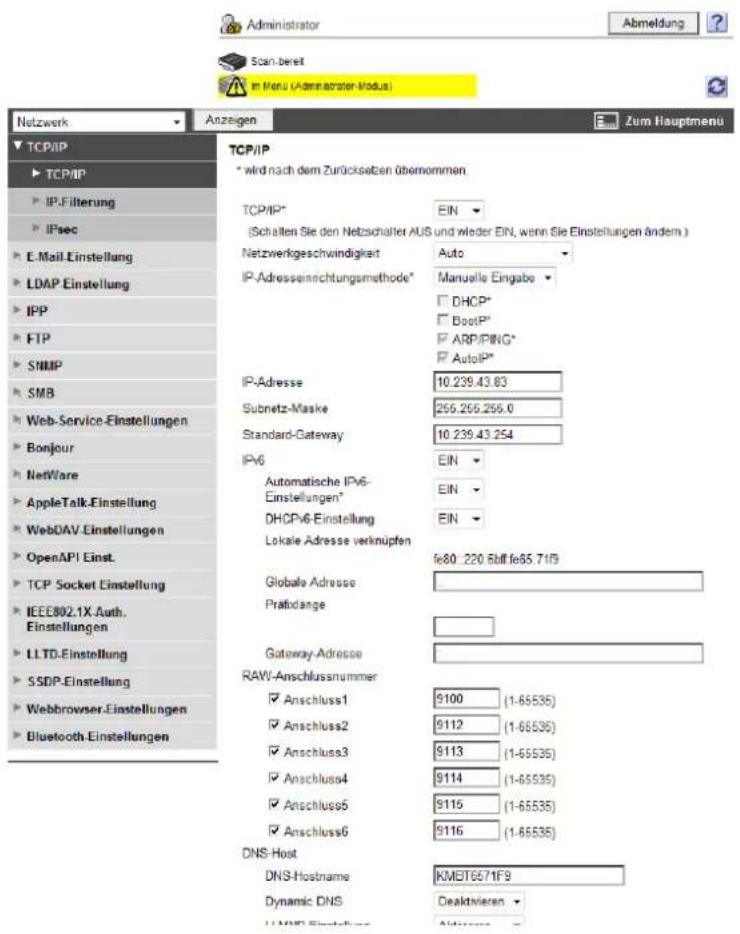Open the Dynamic DNS Deaktivieren dropdown

(478, 901)
